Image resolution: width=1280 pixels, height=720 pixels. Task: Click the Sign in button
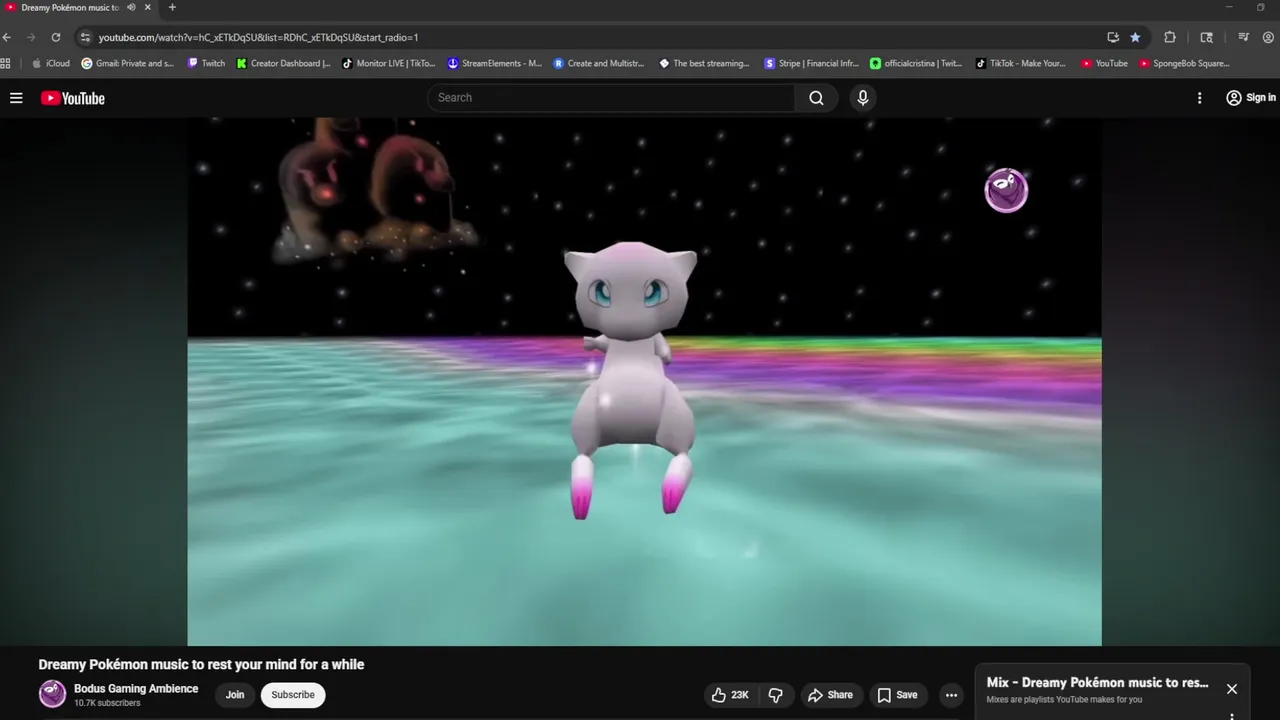pyautogui.click(x=1251, y=98)
